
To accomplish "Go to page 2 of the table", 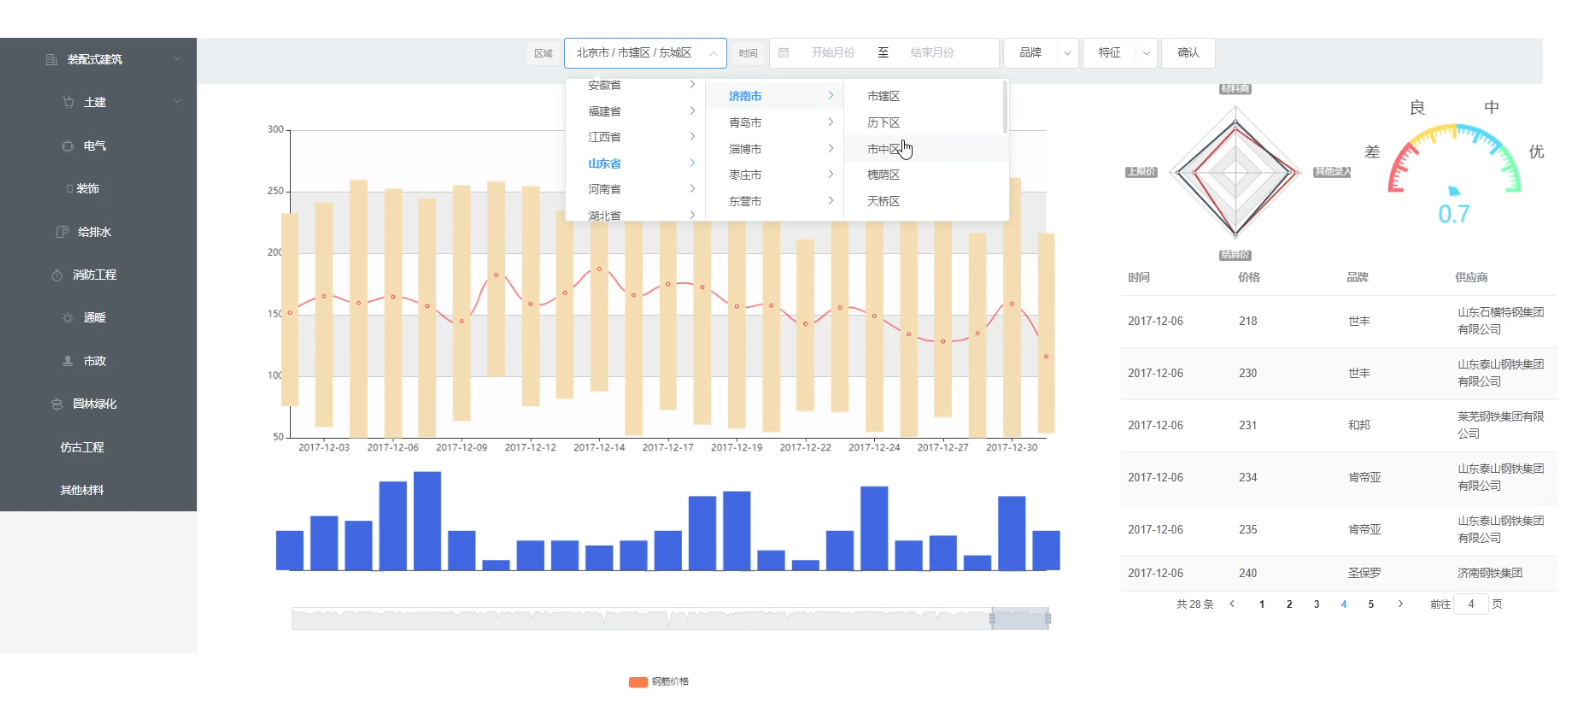I will tap(1289, 604).
